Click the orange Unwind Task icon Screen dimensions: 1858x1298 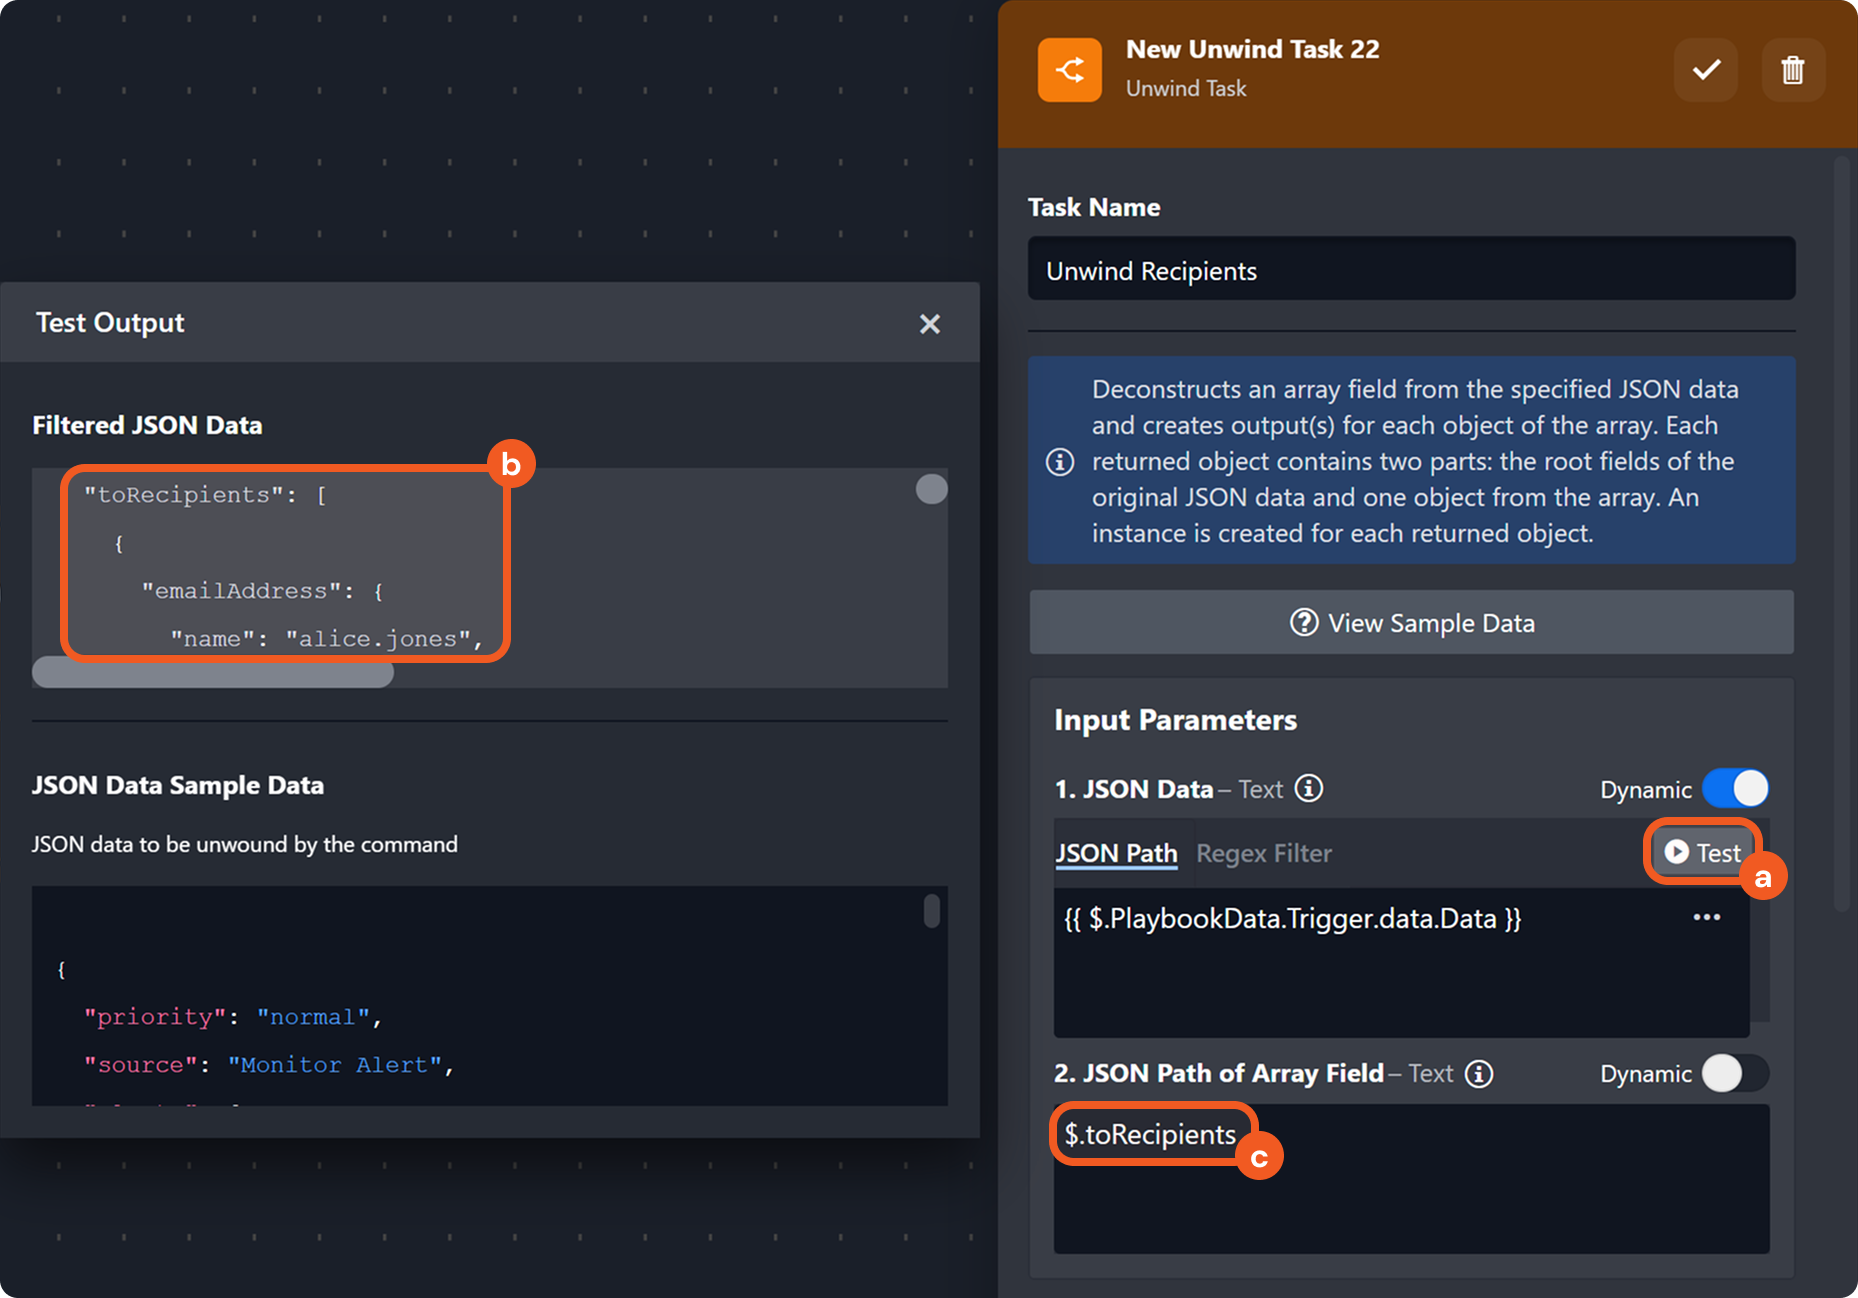[x=1069, y=70]
